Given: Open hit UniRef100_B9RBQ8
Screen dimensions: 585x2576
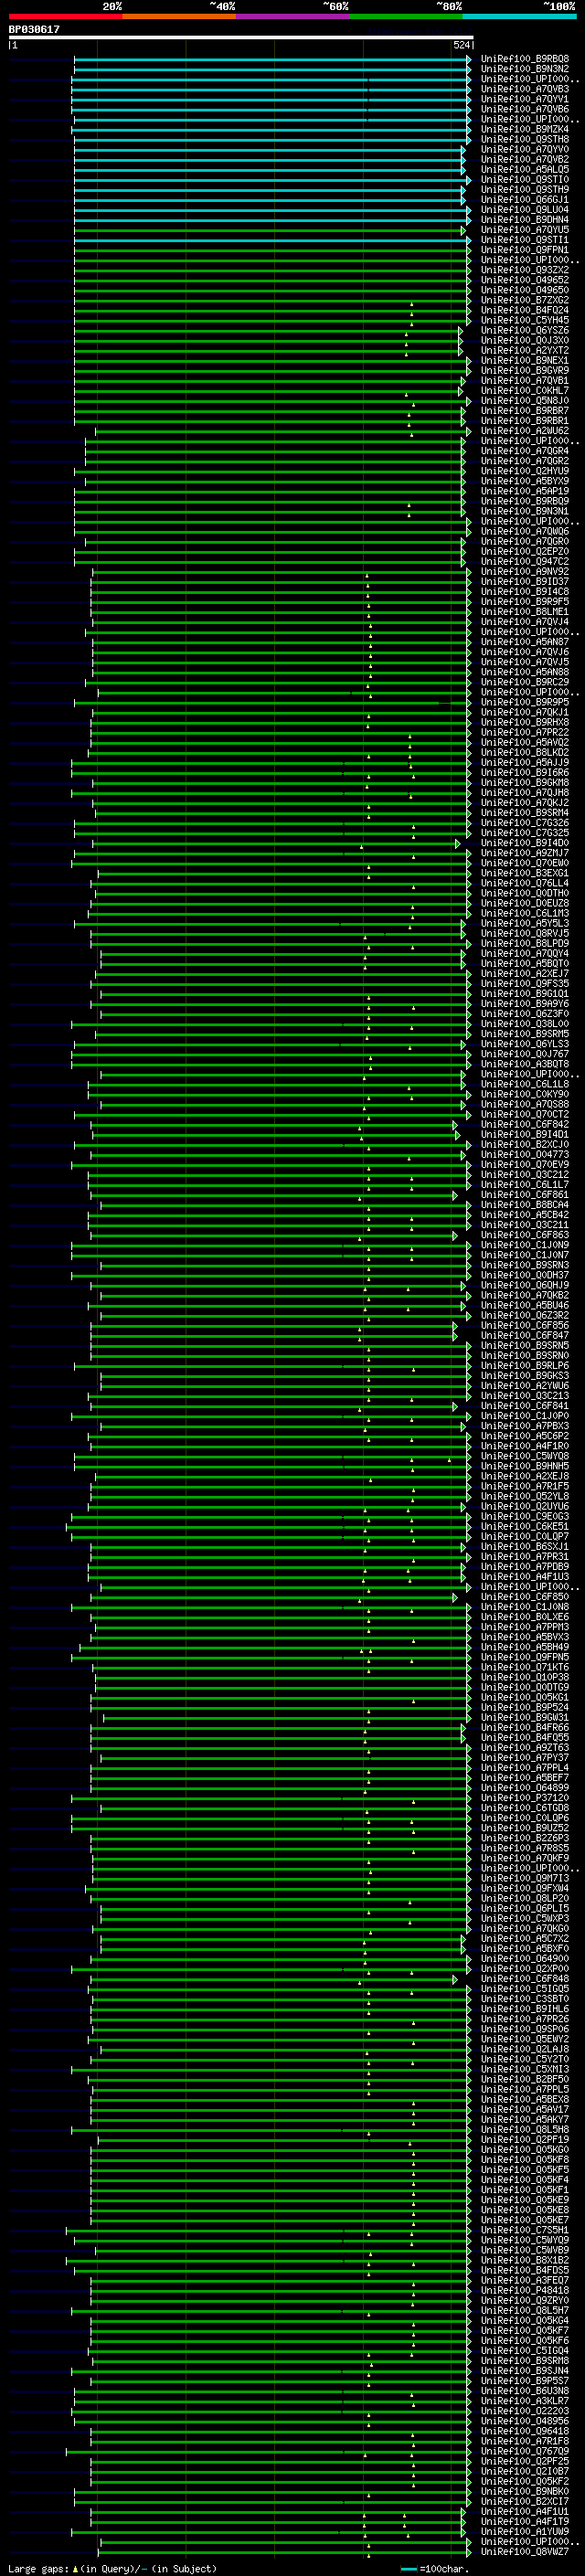Looking at the screenshot, I should (525, 59).
